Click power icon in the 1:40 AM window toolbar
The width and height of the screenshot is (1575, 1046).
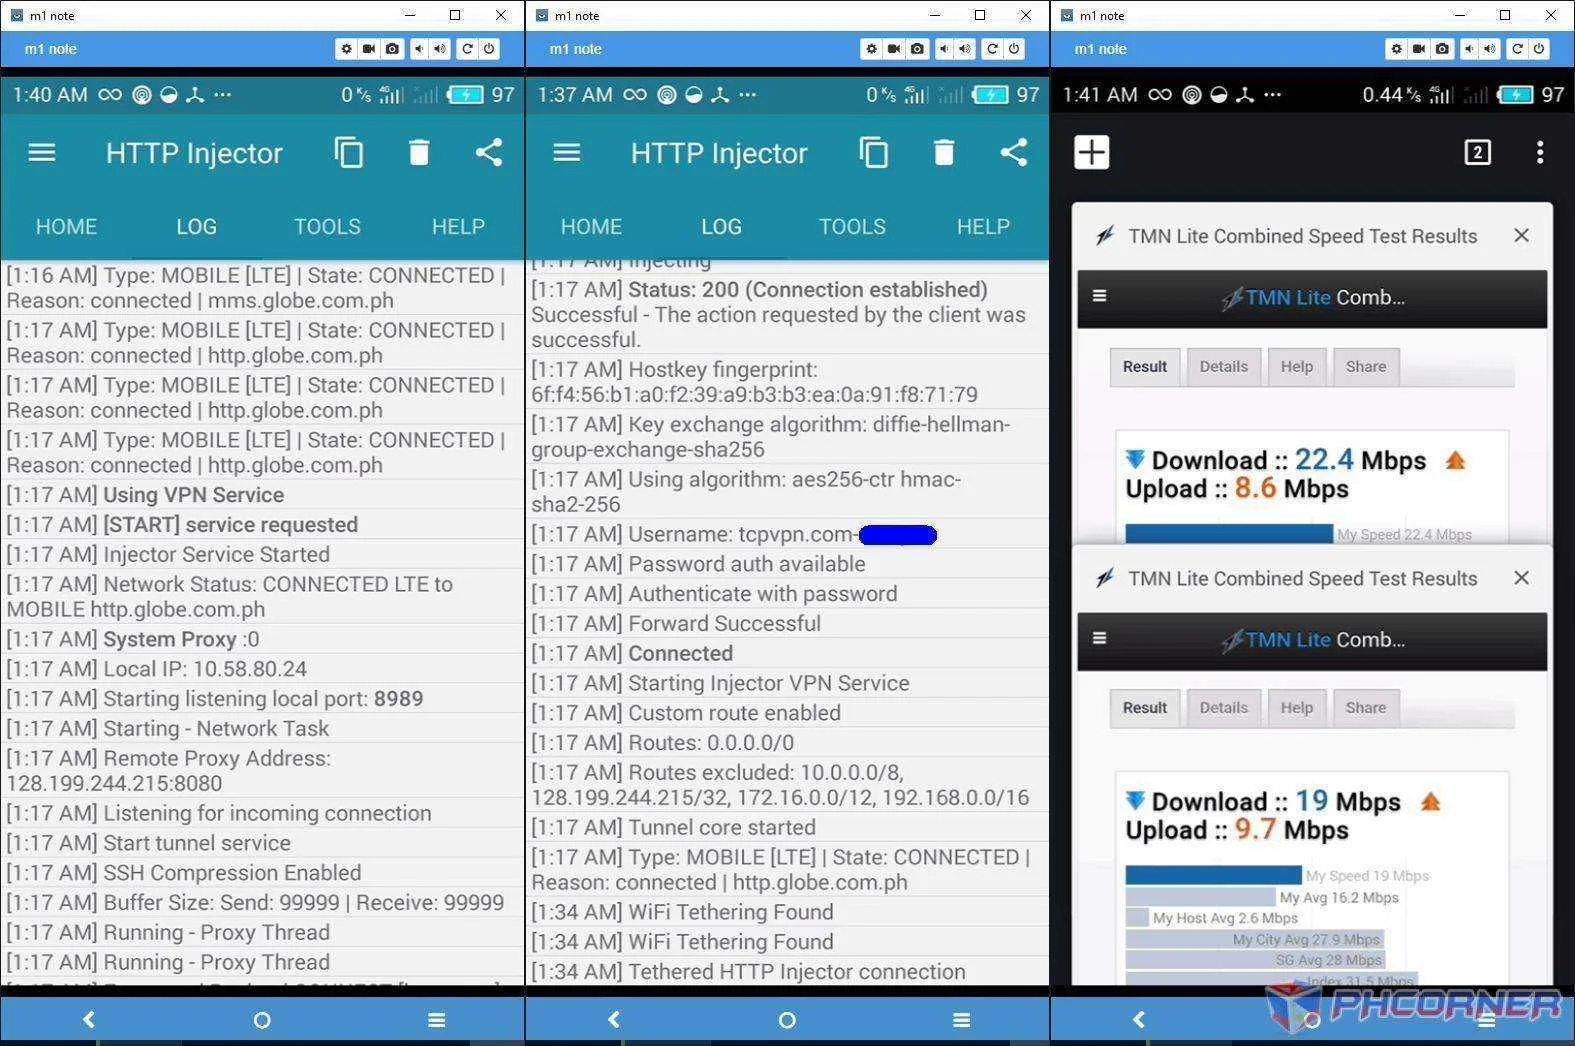(489, 48)
